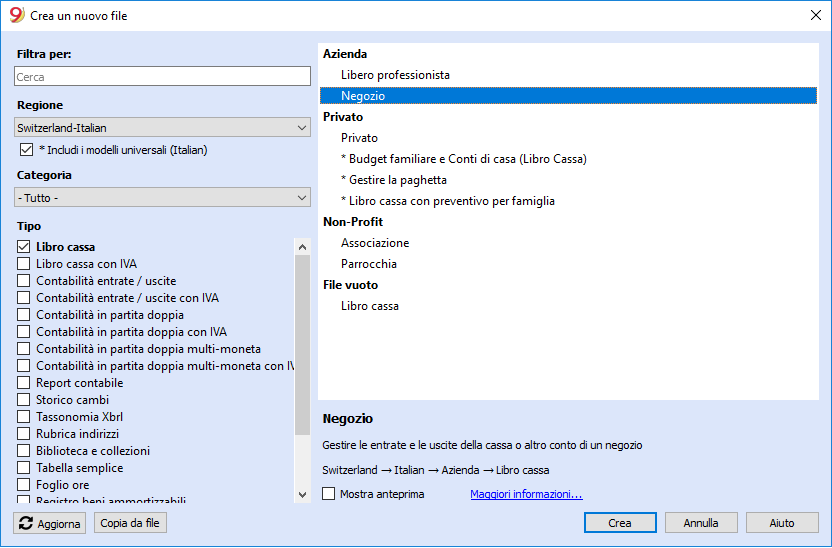Select the Libero professionista template
Viewport: 832px width, 548px height.
[x=395, y=75]
